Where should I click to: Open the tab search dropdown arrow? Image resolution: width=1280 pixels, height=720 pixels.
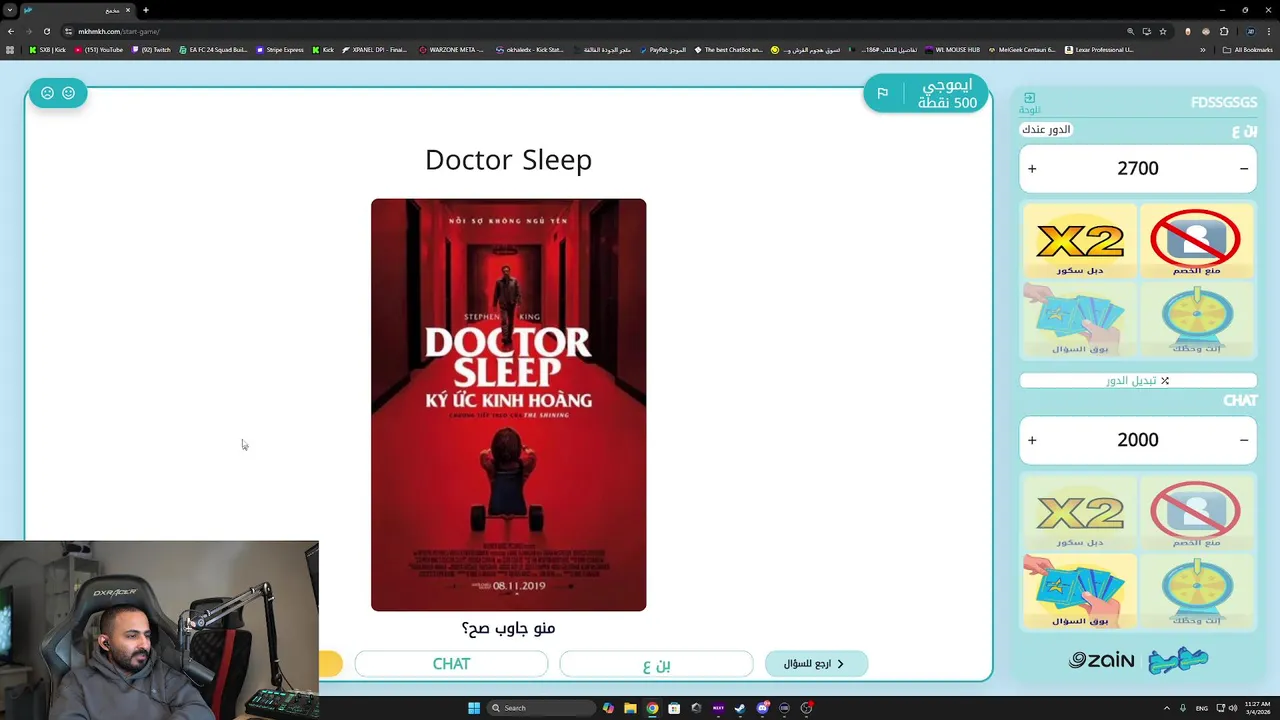(10, 10)
